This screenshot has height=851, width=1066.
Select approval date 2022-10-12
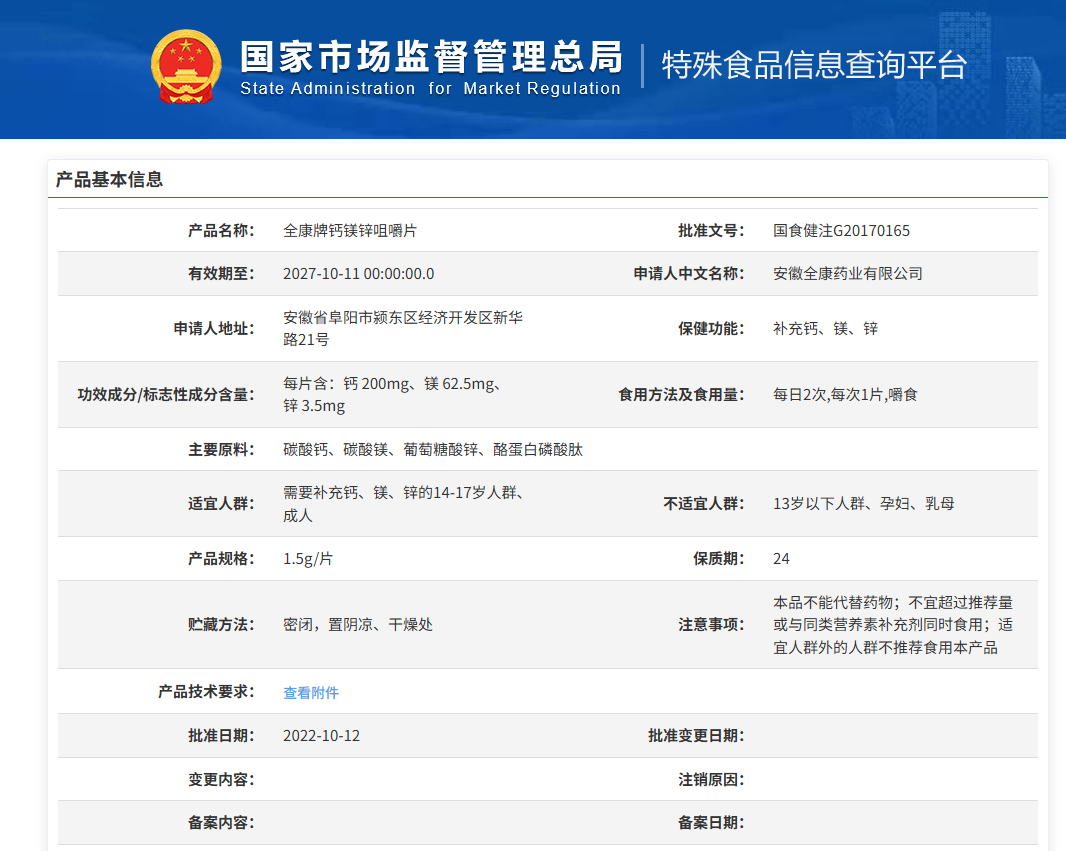click(x=322, y=736)
